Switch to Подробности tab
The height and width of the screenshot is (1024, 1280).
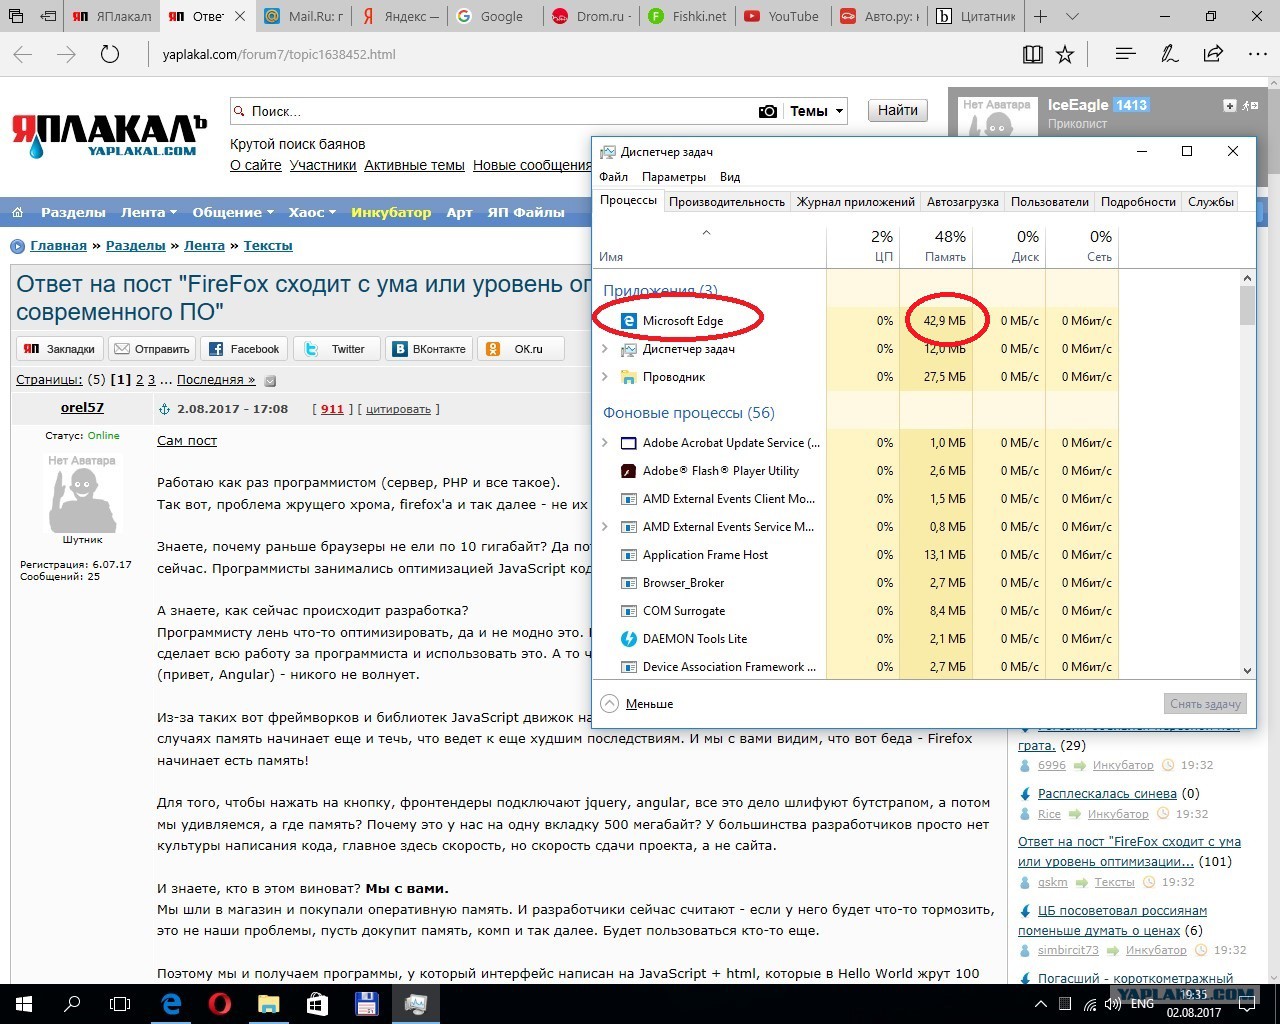pyautogui.click(x=1138, y=201)
